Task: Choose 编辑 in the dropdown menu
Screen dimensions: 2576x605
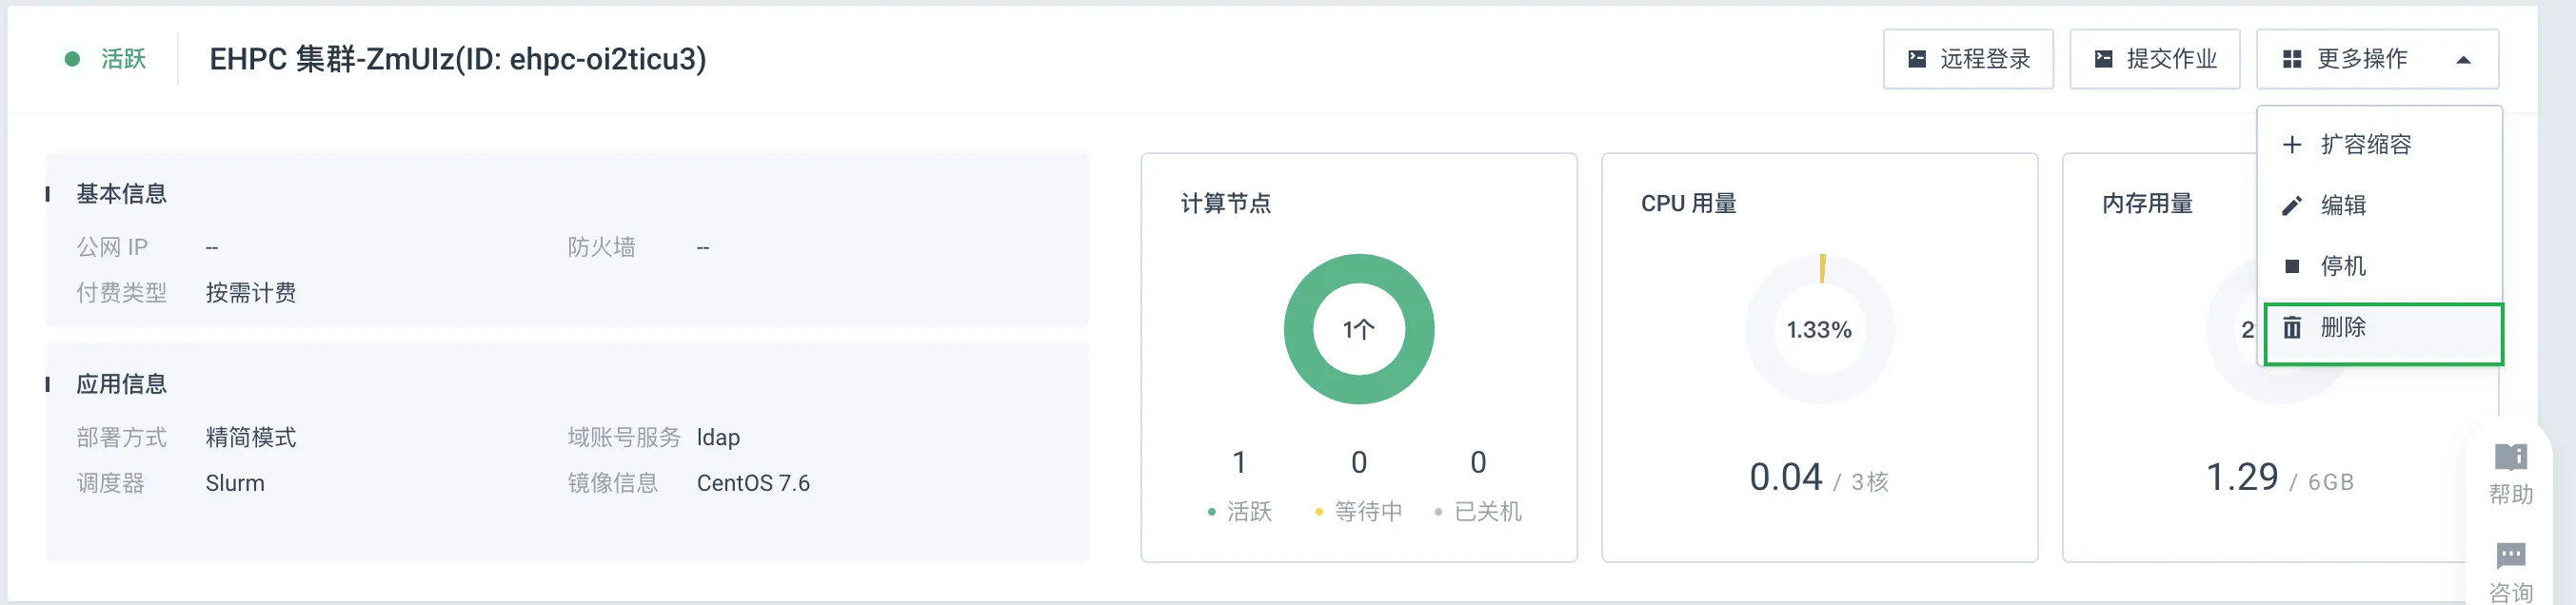Action: tap(2380, 206)
